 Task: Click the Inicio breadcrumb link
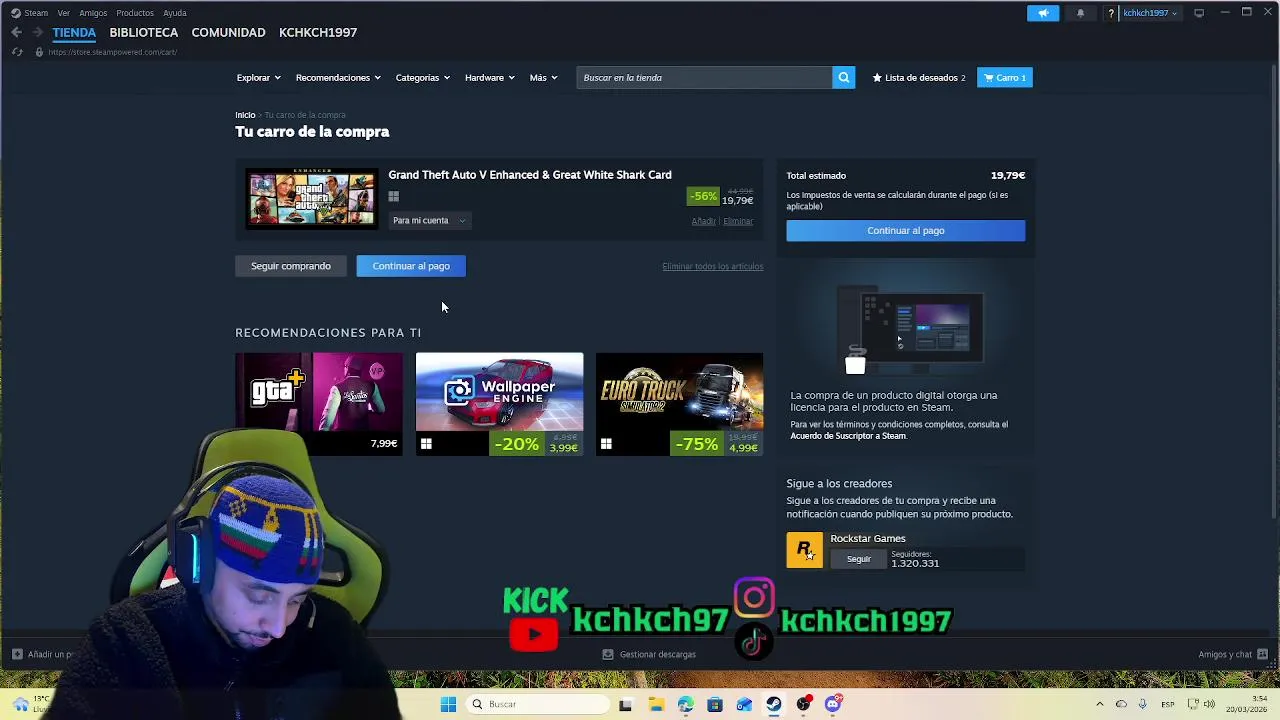coord(245,115)
